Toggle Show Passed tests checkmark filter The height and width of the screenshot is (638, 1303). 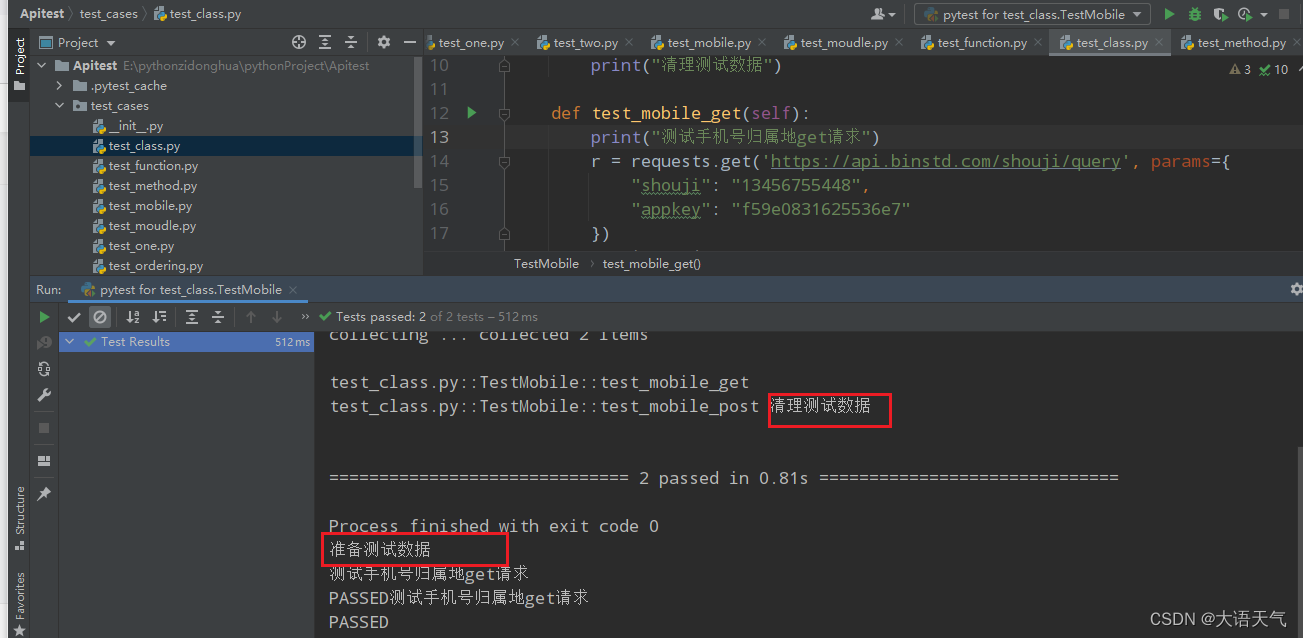click(73, 317)
